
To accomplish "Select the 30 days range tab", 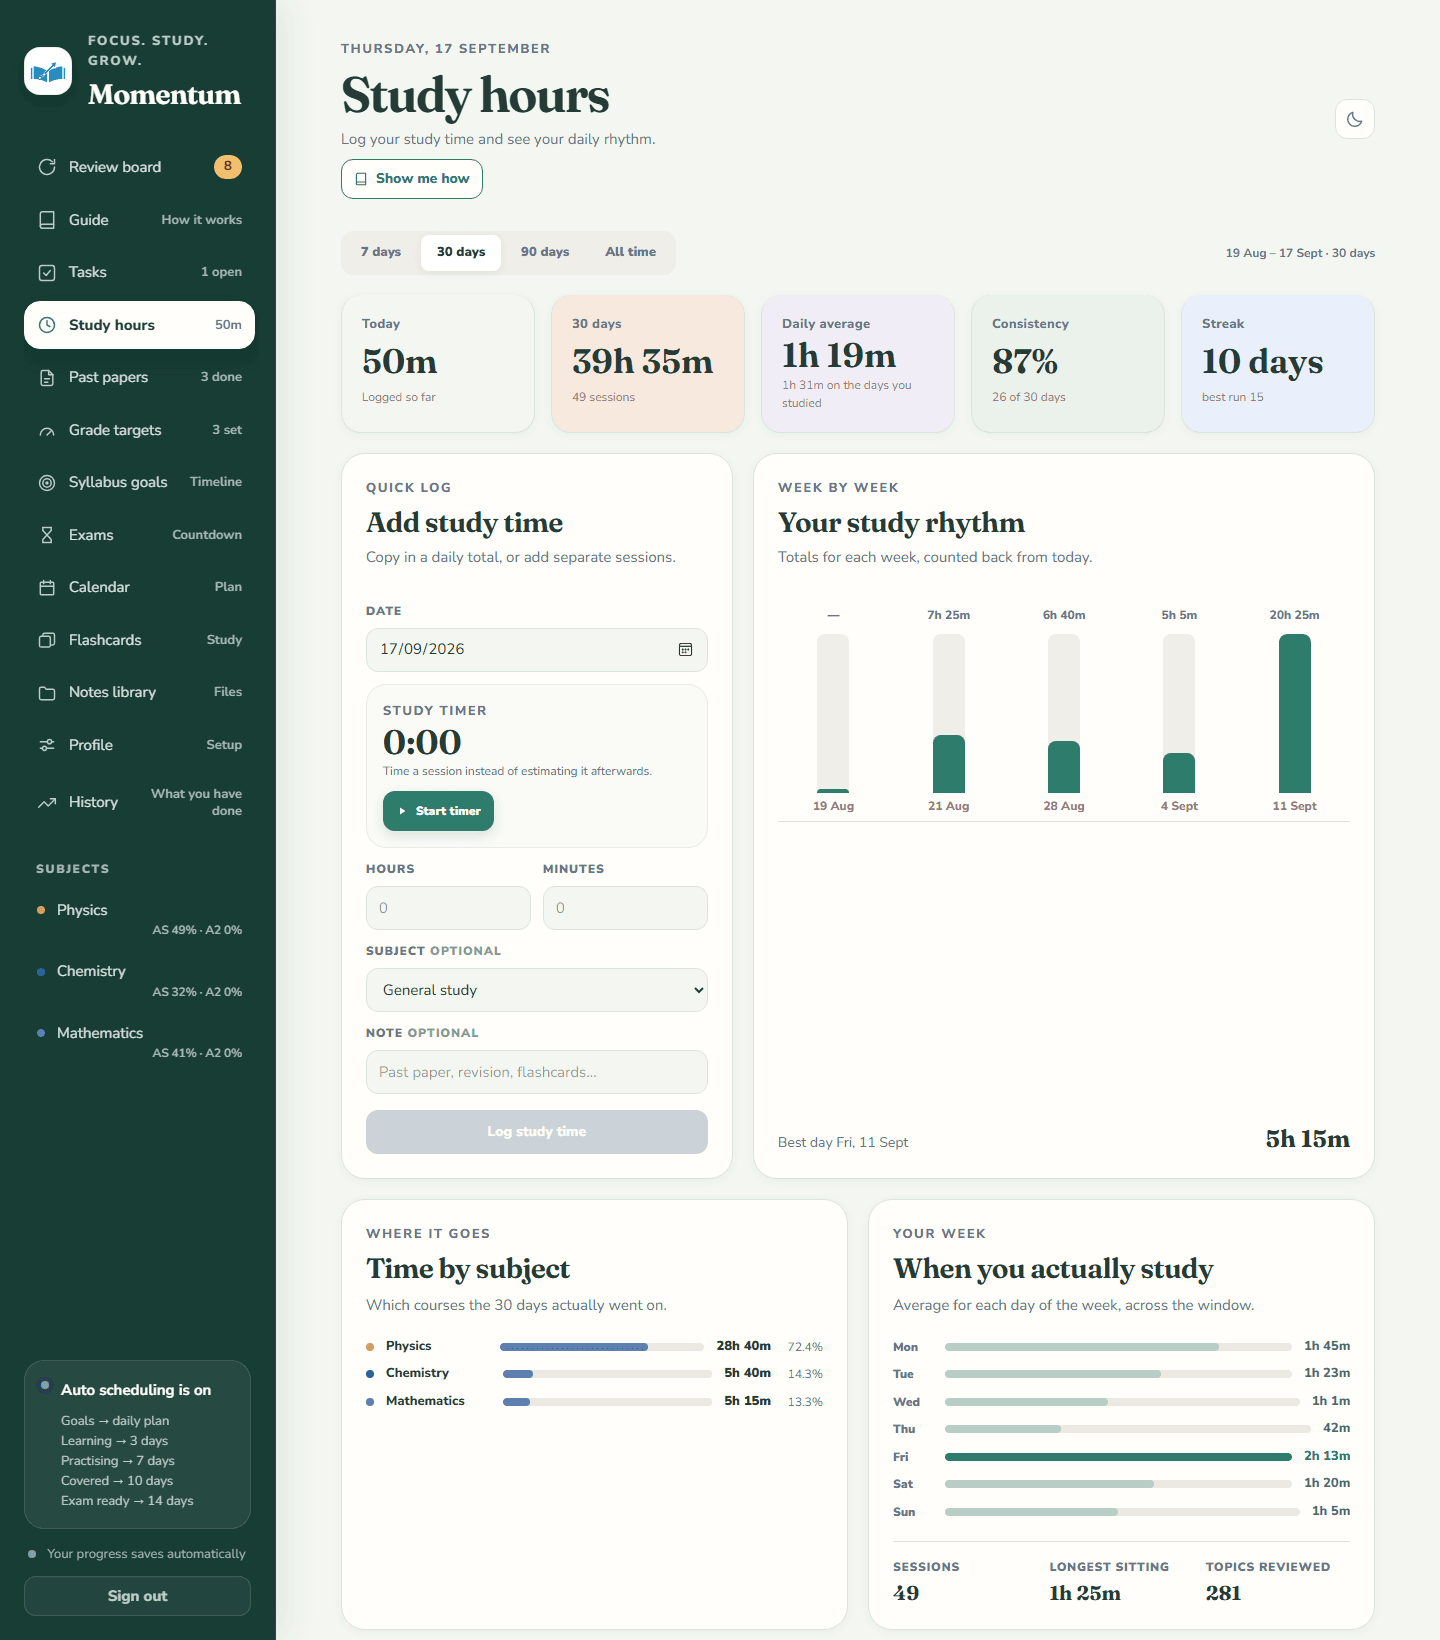I will [461, 252].
